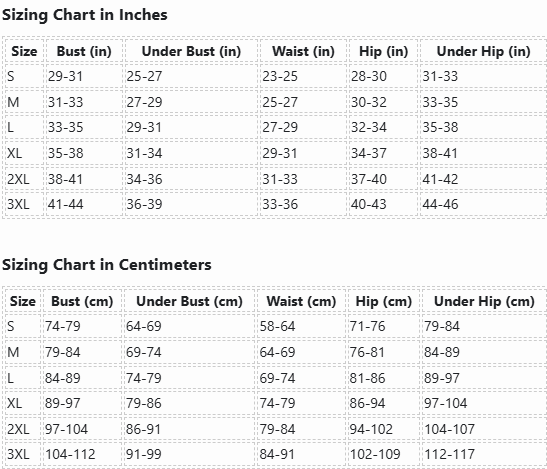
Task: Select the Bust (in) column header
Action: pyautogui.click(x=84, y=51)
